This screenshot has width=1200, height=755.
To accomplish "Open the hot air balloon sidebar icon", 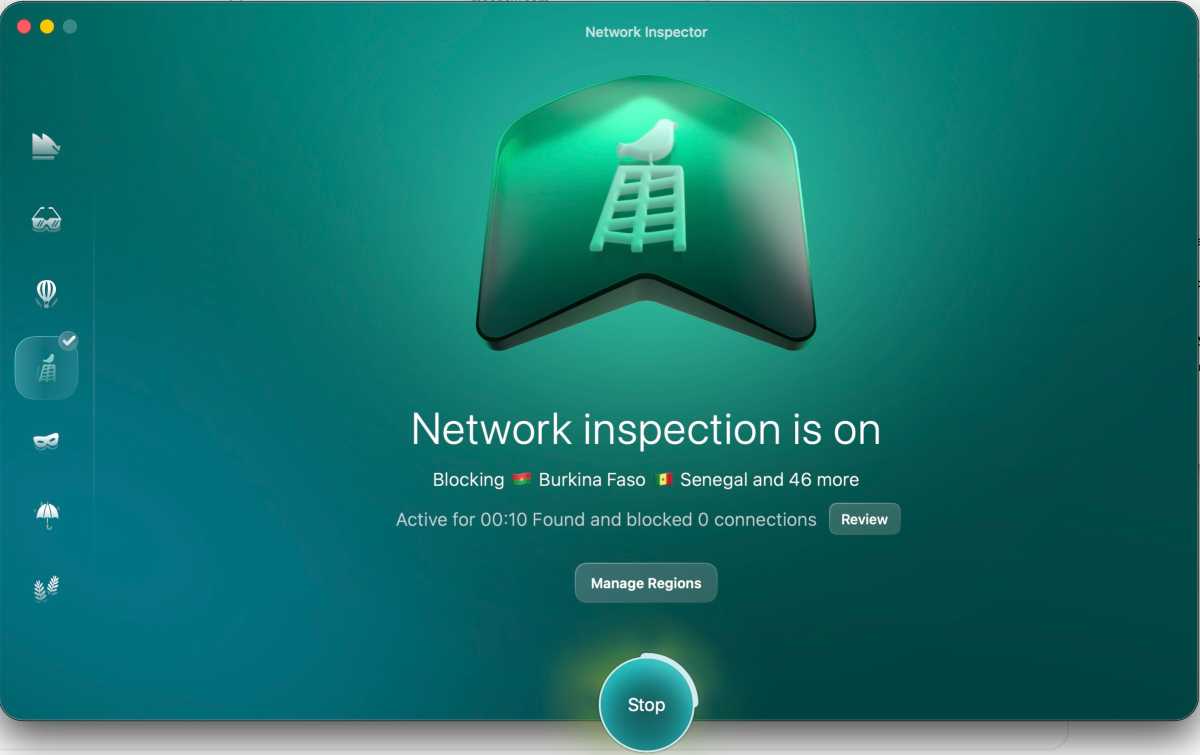I will tap(46, 293).
